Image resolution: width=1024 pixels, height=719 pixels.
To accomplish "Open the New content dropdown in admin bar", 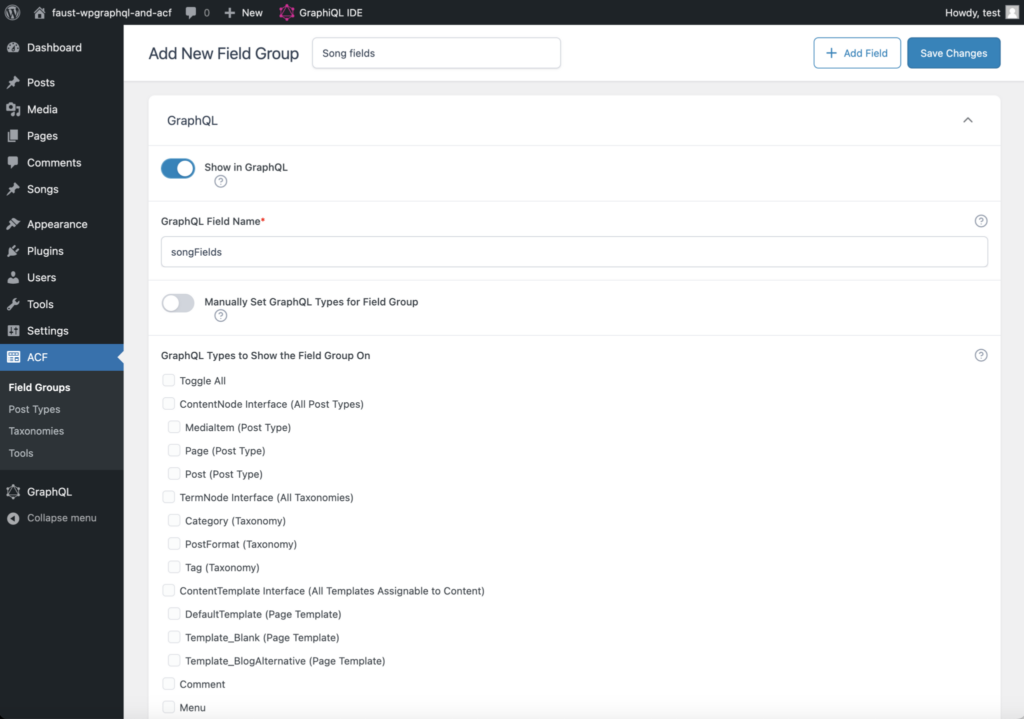I will pos(243,13).
